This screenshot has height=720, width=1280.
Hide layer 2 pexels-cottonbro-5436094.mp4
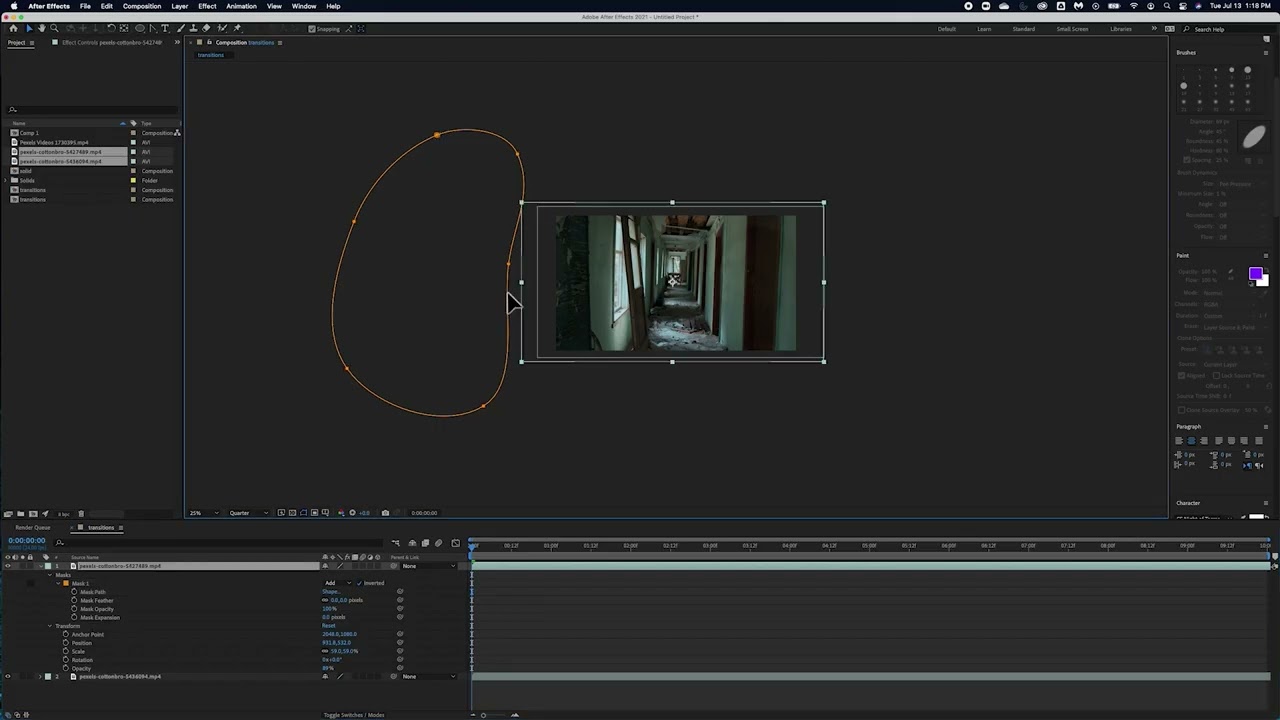point(8,677)
